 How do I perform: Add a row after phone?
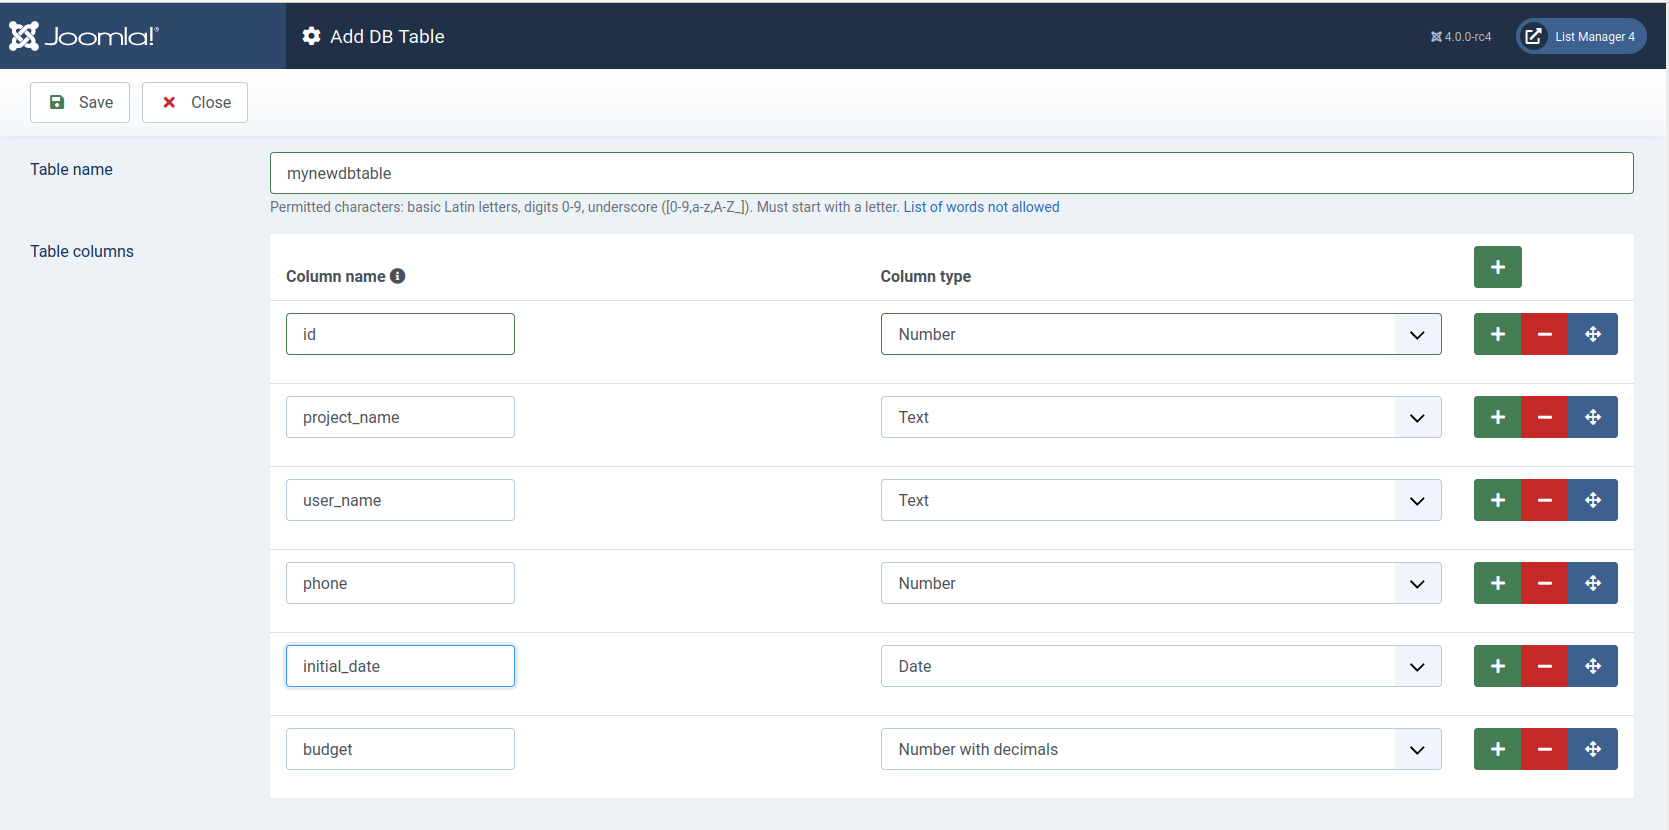click(x=1497, y=583)
